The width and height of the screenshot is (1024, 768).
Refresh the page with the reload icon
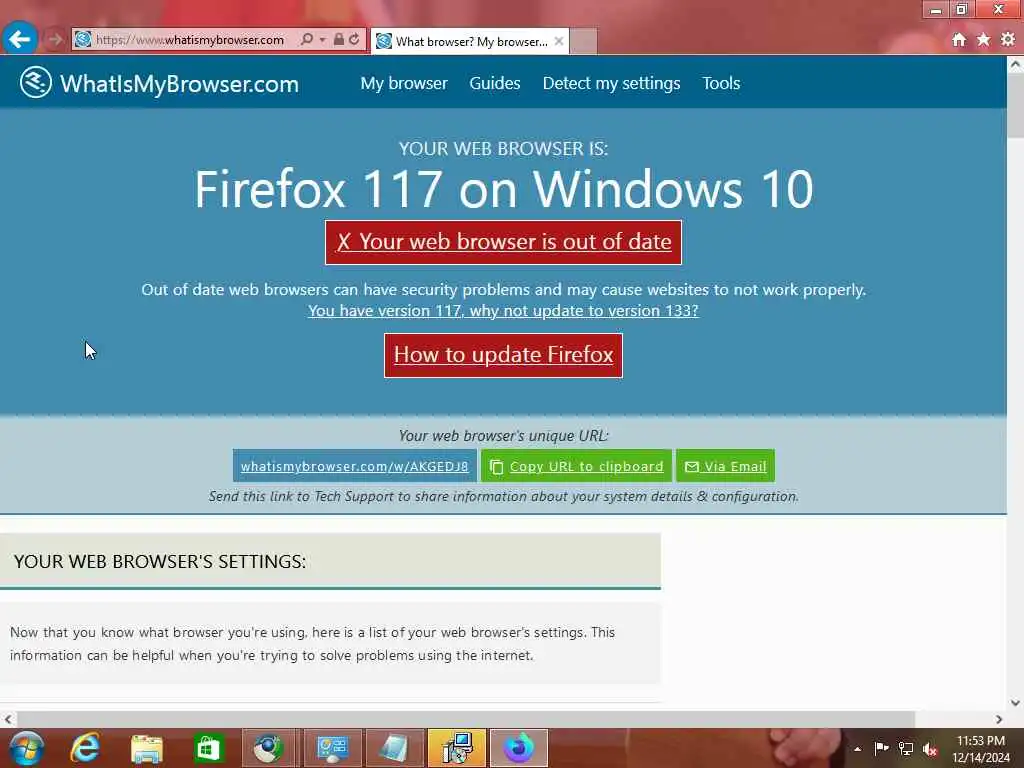(354, 39)
